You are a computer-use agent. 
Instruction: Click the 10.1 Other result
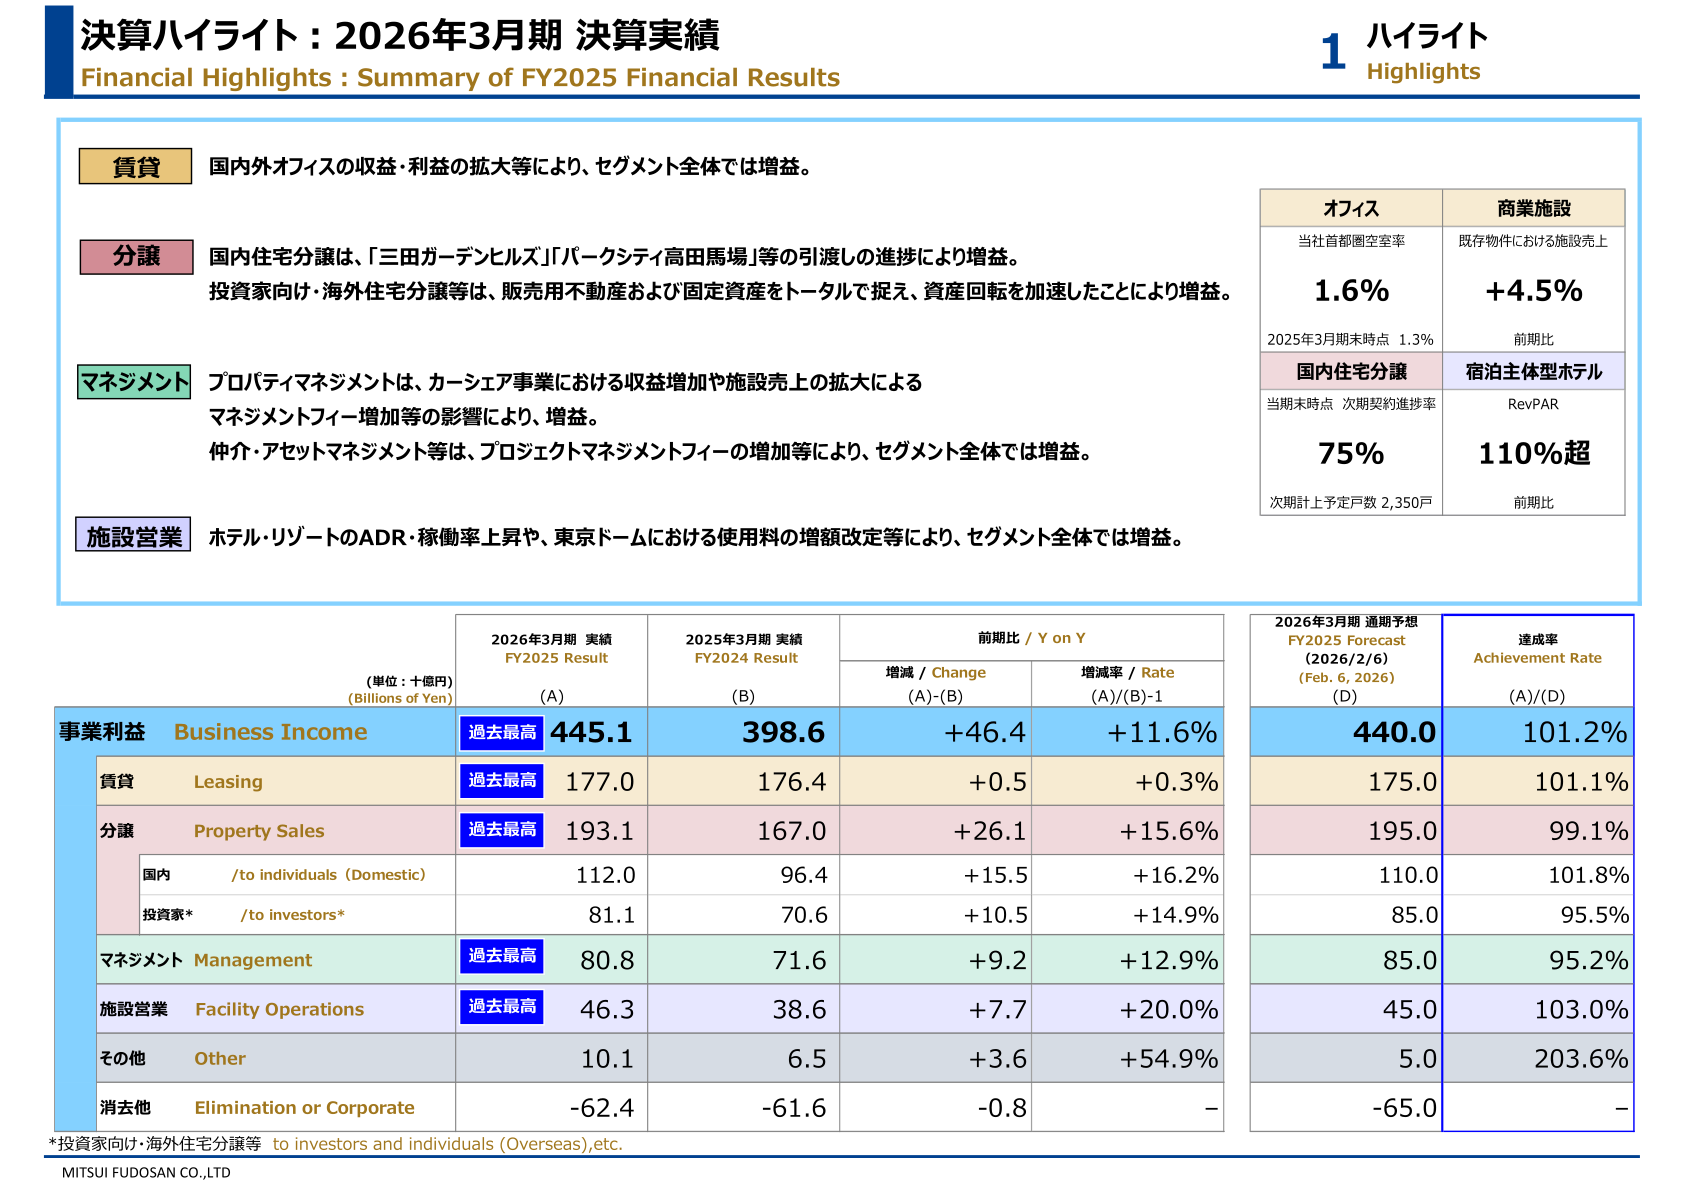coord(607,1058)
